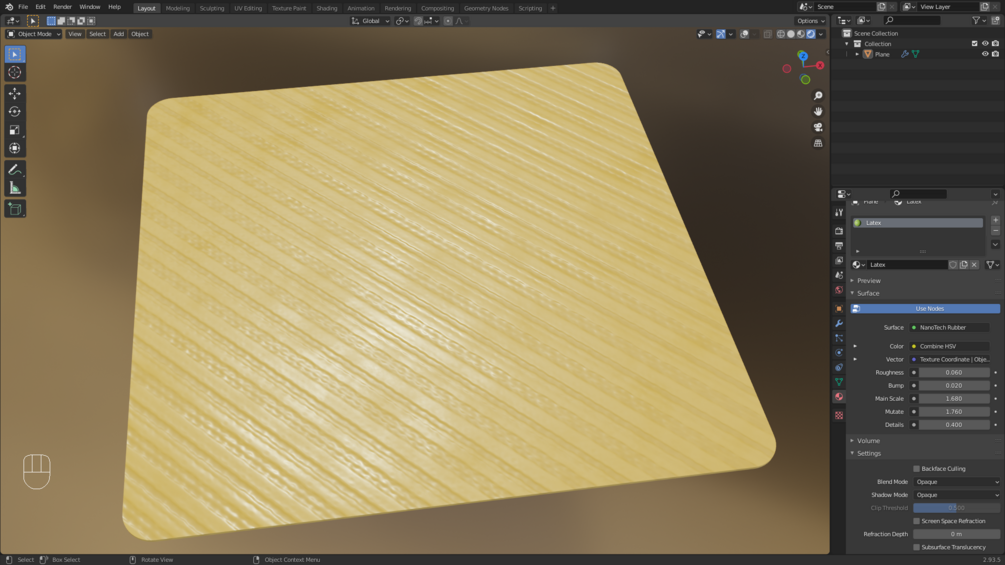The height and width of the screenshot is (565, 1005).
Task: Open the View Layer properties tab
Action: pos(838,261)
